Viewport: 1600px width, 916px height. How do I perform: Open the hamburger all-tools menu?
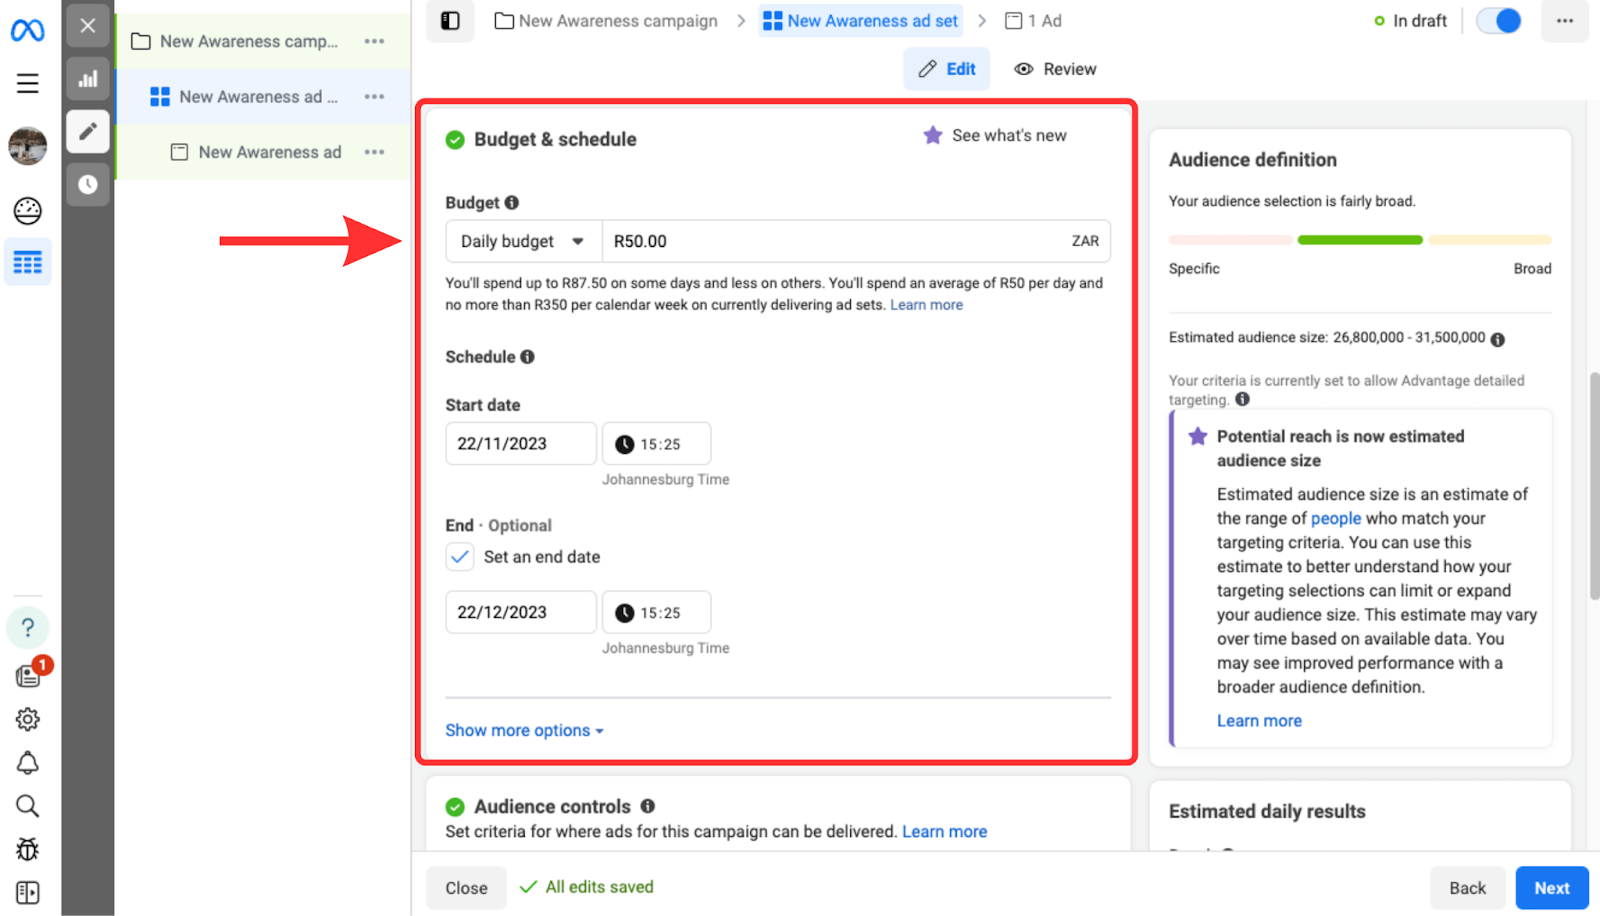(x=27, y=83)
